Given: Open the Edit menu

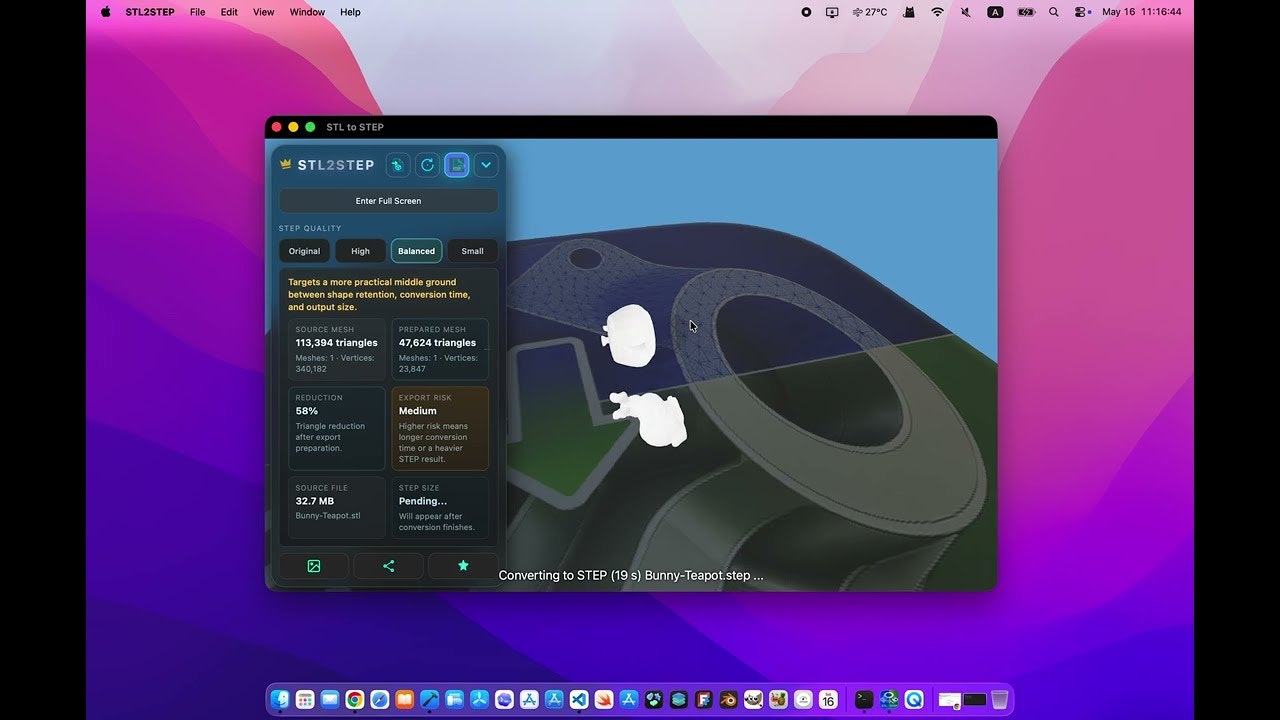Looking at the screenshot, I should coord(229,12).
